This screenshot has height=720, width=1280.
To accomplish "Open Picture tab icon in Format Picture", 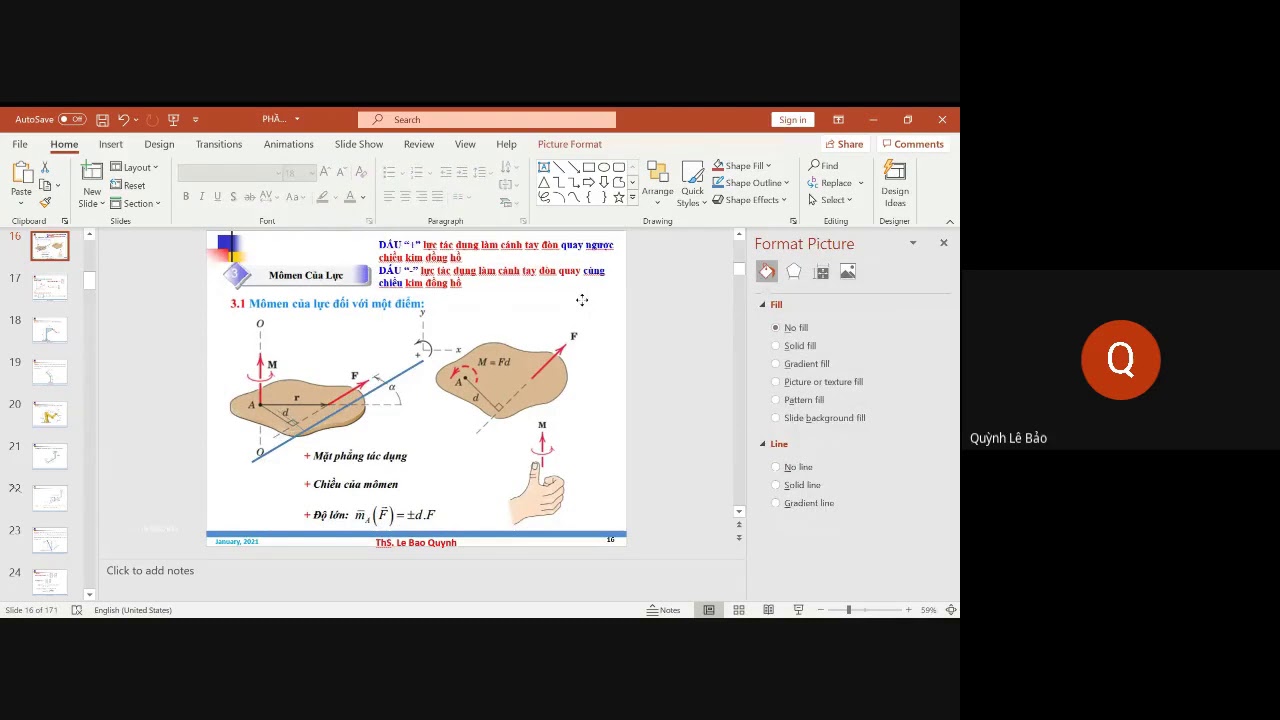I will (848, 271).
